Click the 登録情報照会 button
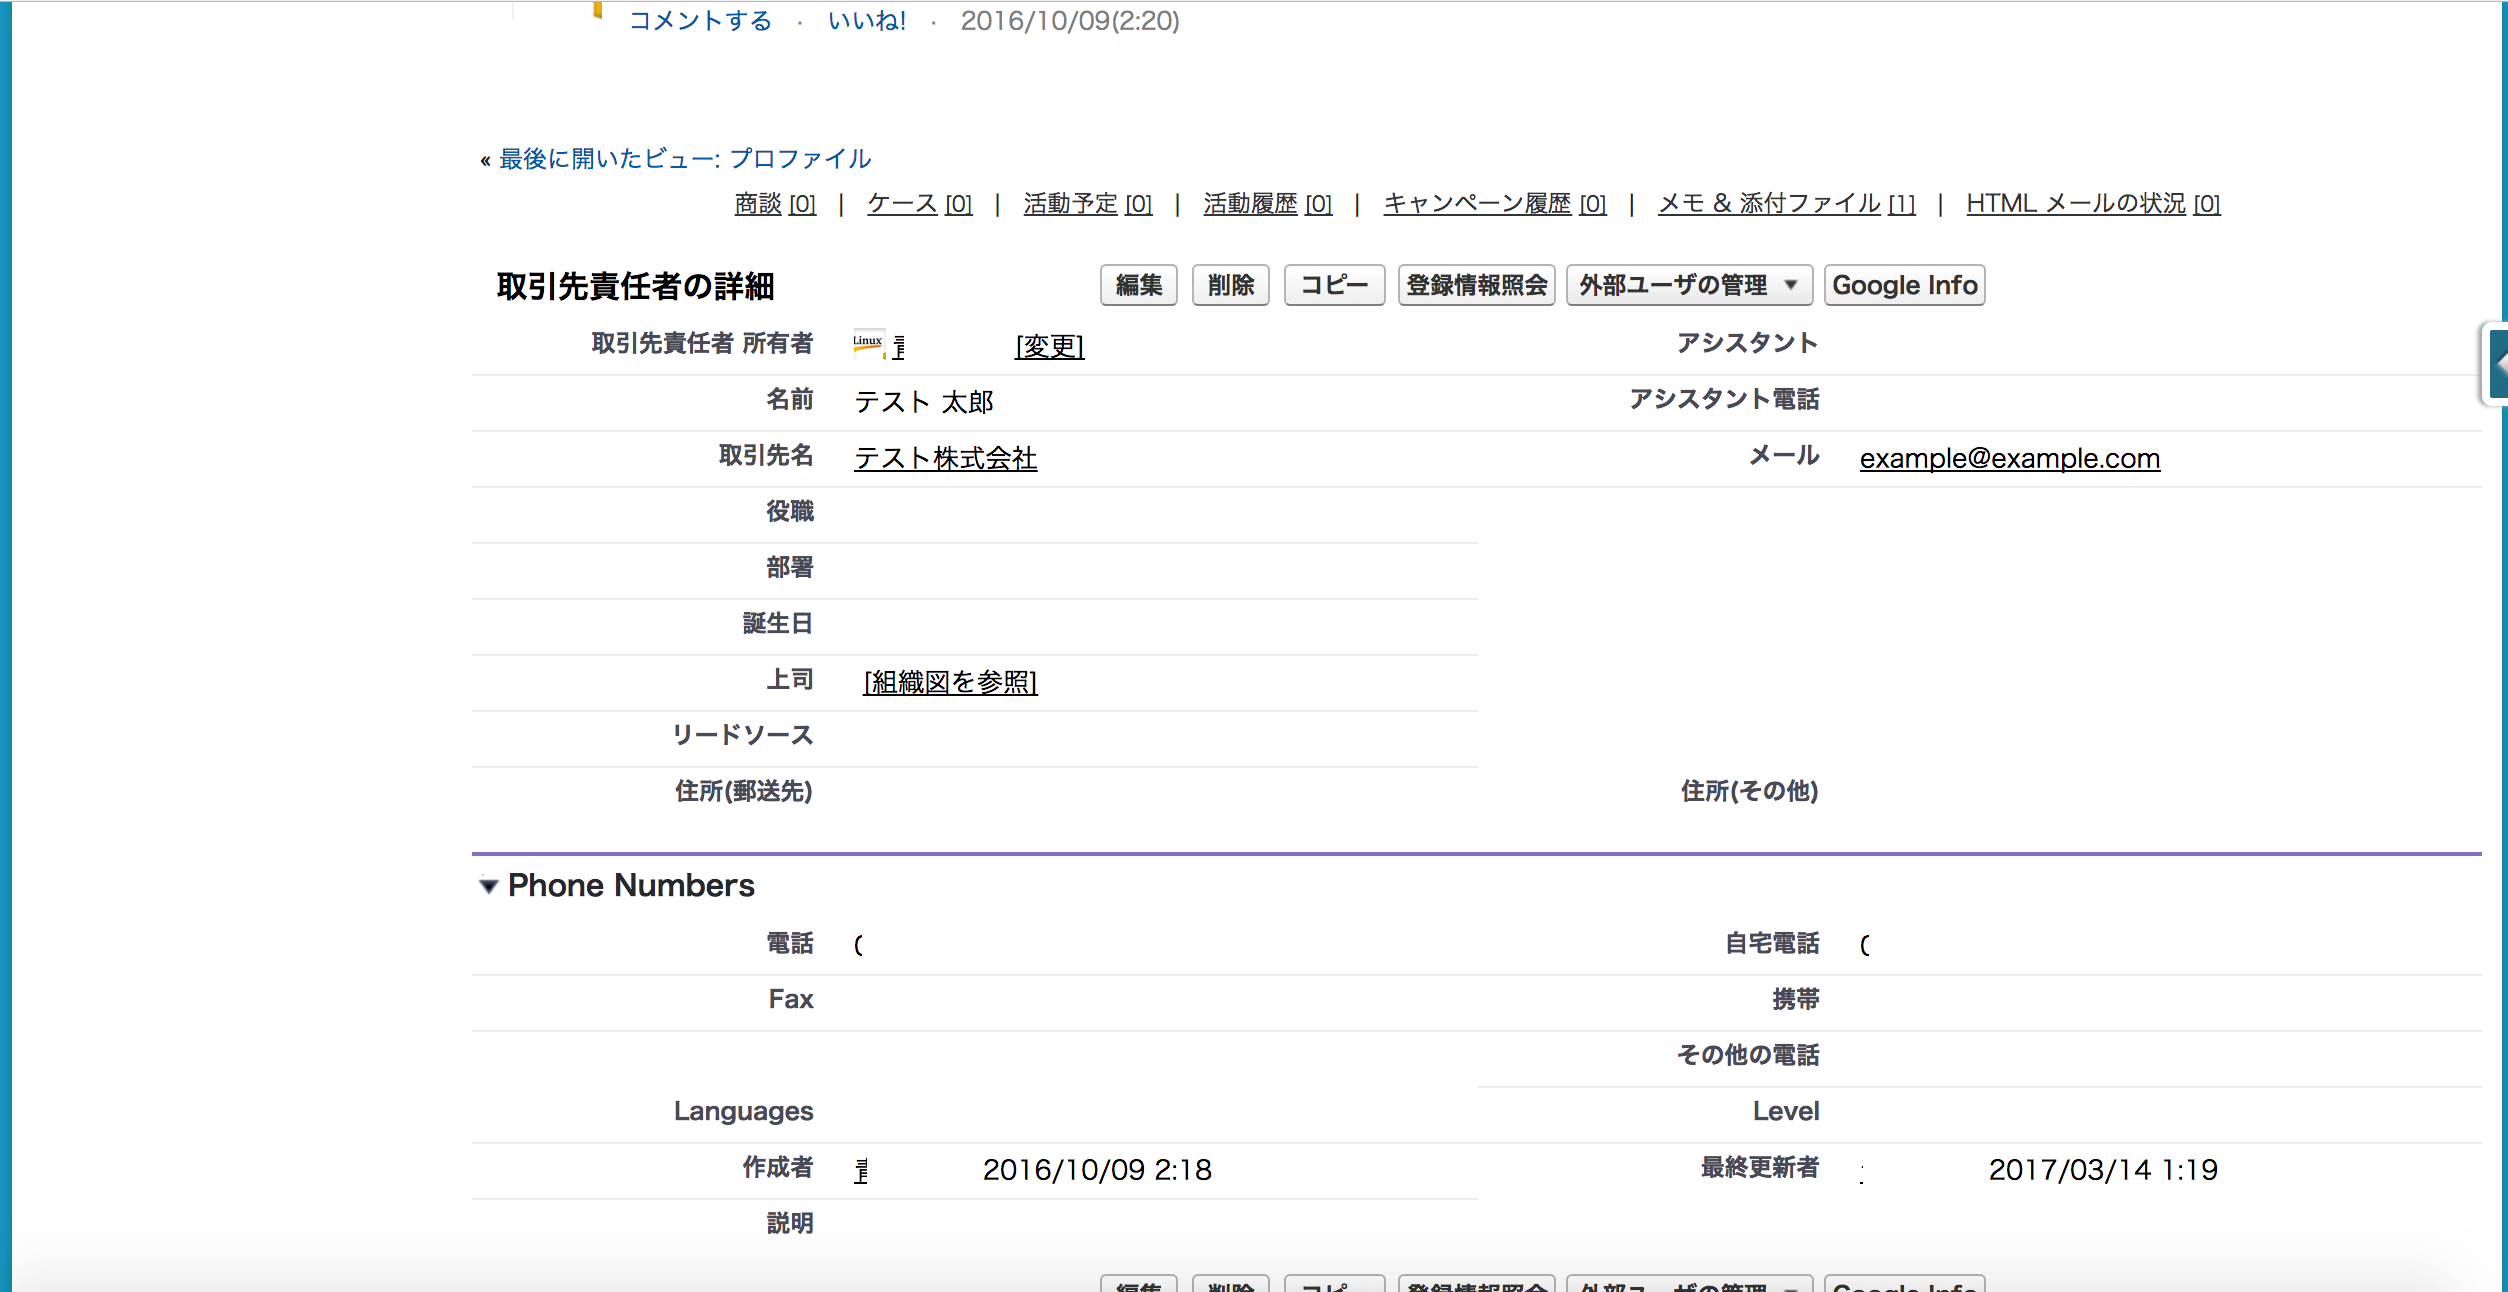This screenshot has width=2508, height=1292. tap(1477, 285)
